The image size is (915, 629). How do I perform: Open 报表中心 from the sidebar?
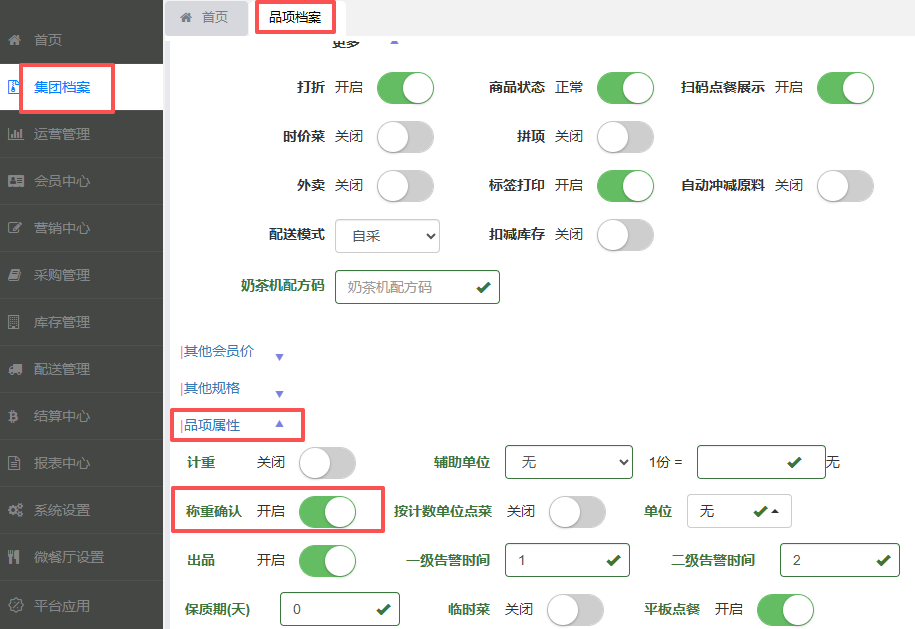(62, 463)
